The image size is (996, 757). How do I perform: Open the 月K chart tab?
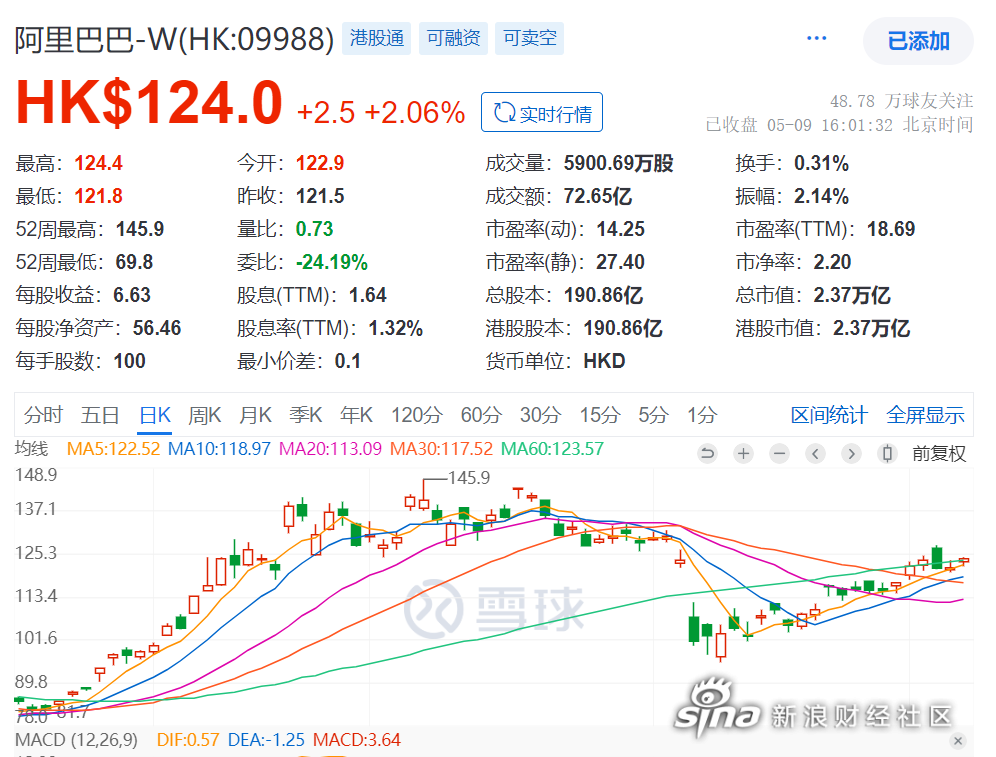(255, 415)
